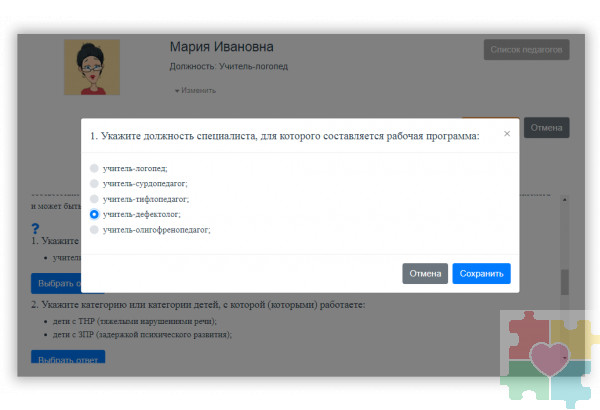The image size is (600, 410).
Task: Expand the Изменить dropdown under the name
Action: [x=195, y=90]
